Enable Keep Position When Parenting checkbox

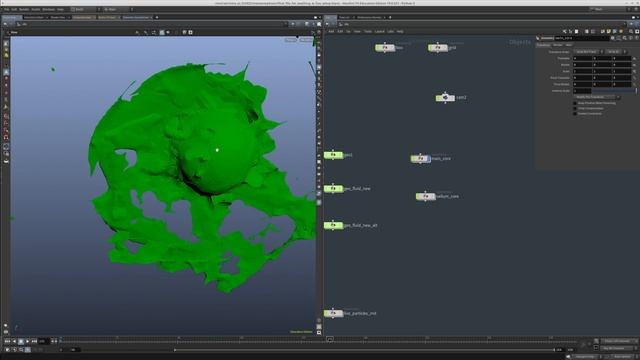[575, 103]
